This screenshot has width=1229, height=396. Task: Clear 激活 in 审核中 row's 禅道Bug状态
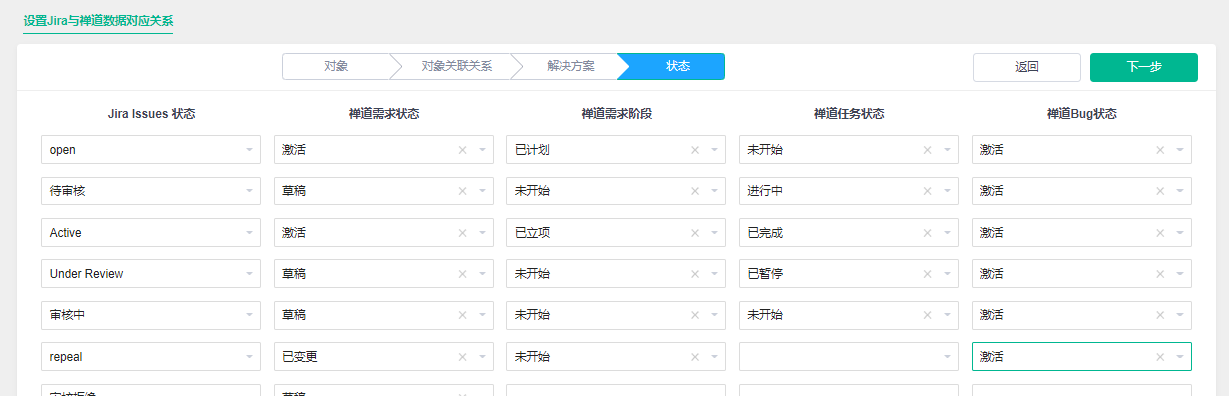click(1160, 315)
